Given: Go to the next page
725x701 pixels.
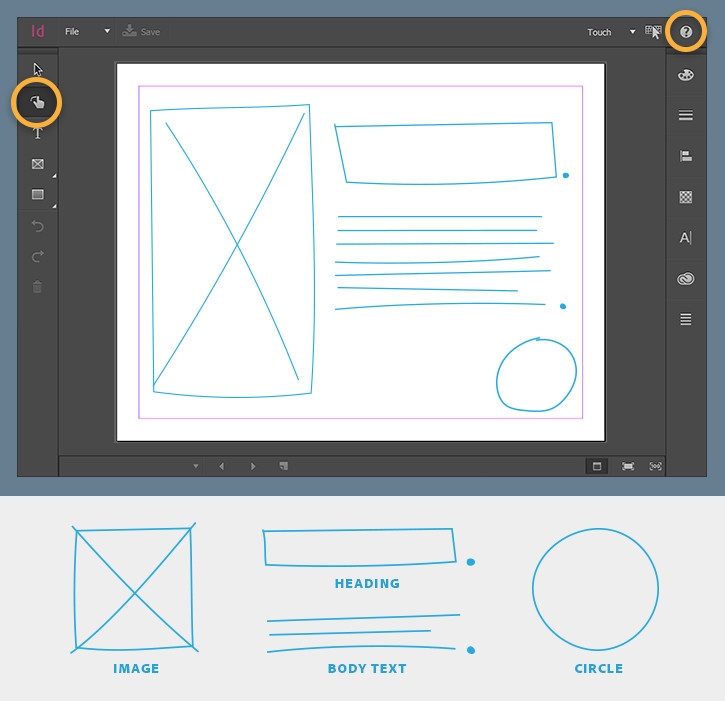Looking at the screenshot, I should coord(253,466).
